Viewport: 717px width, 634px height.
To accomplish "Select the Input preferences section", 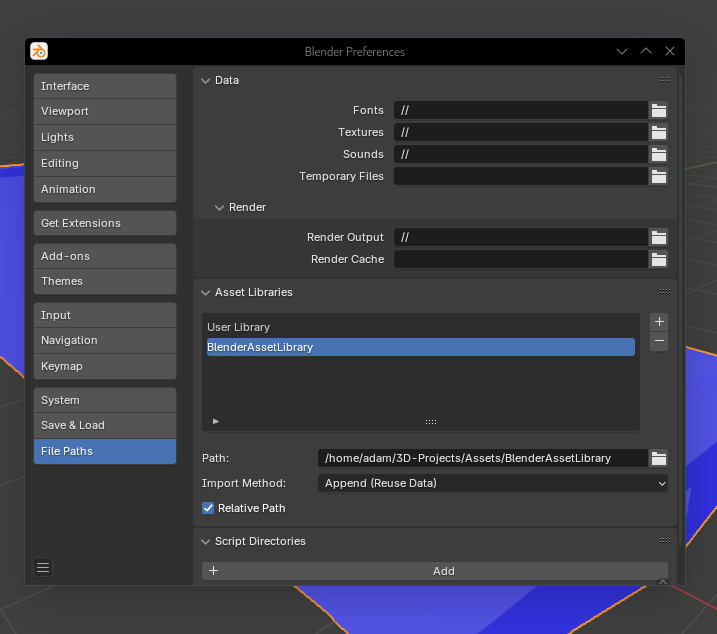I will coord(105,315).
